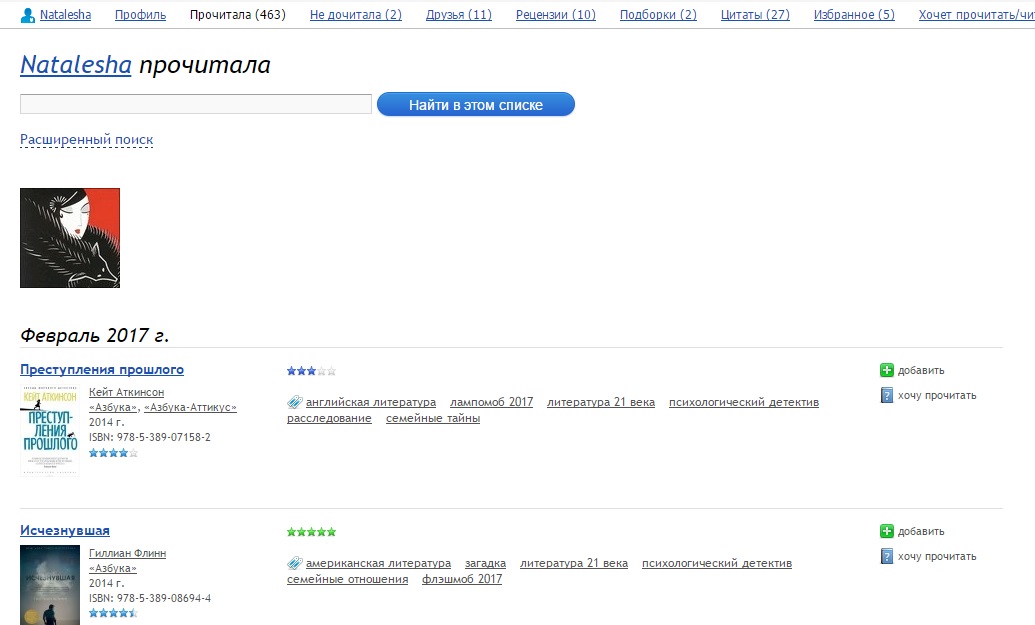The image size is (1035, 625).
Task: Open литература 21 века tag of Исчезнувшая
Action: (x=574, y=563)
